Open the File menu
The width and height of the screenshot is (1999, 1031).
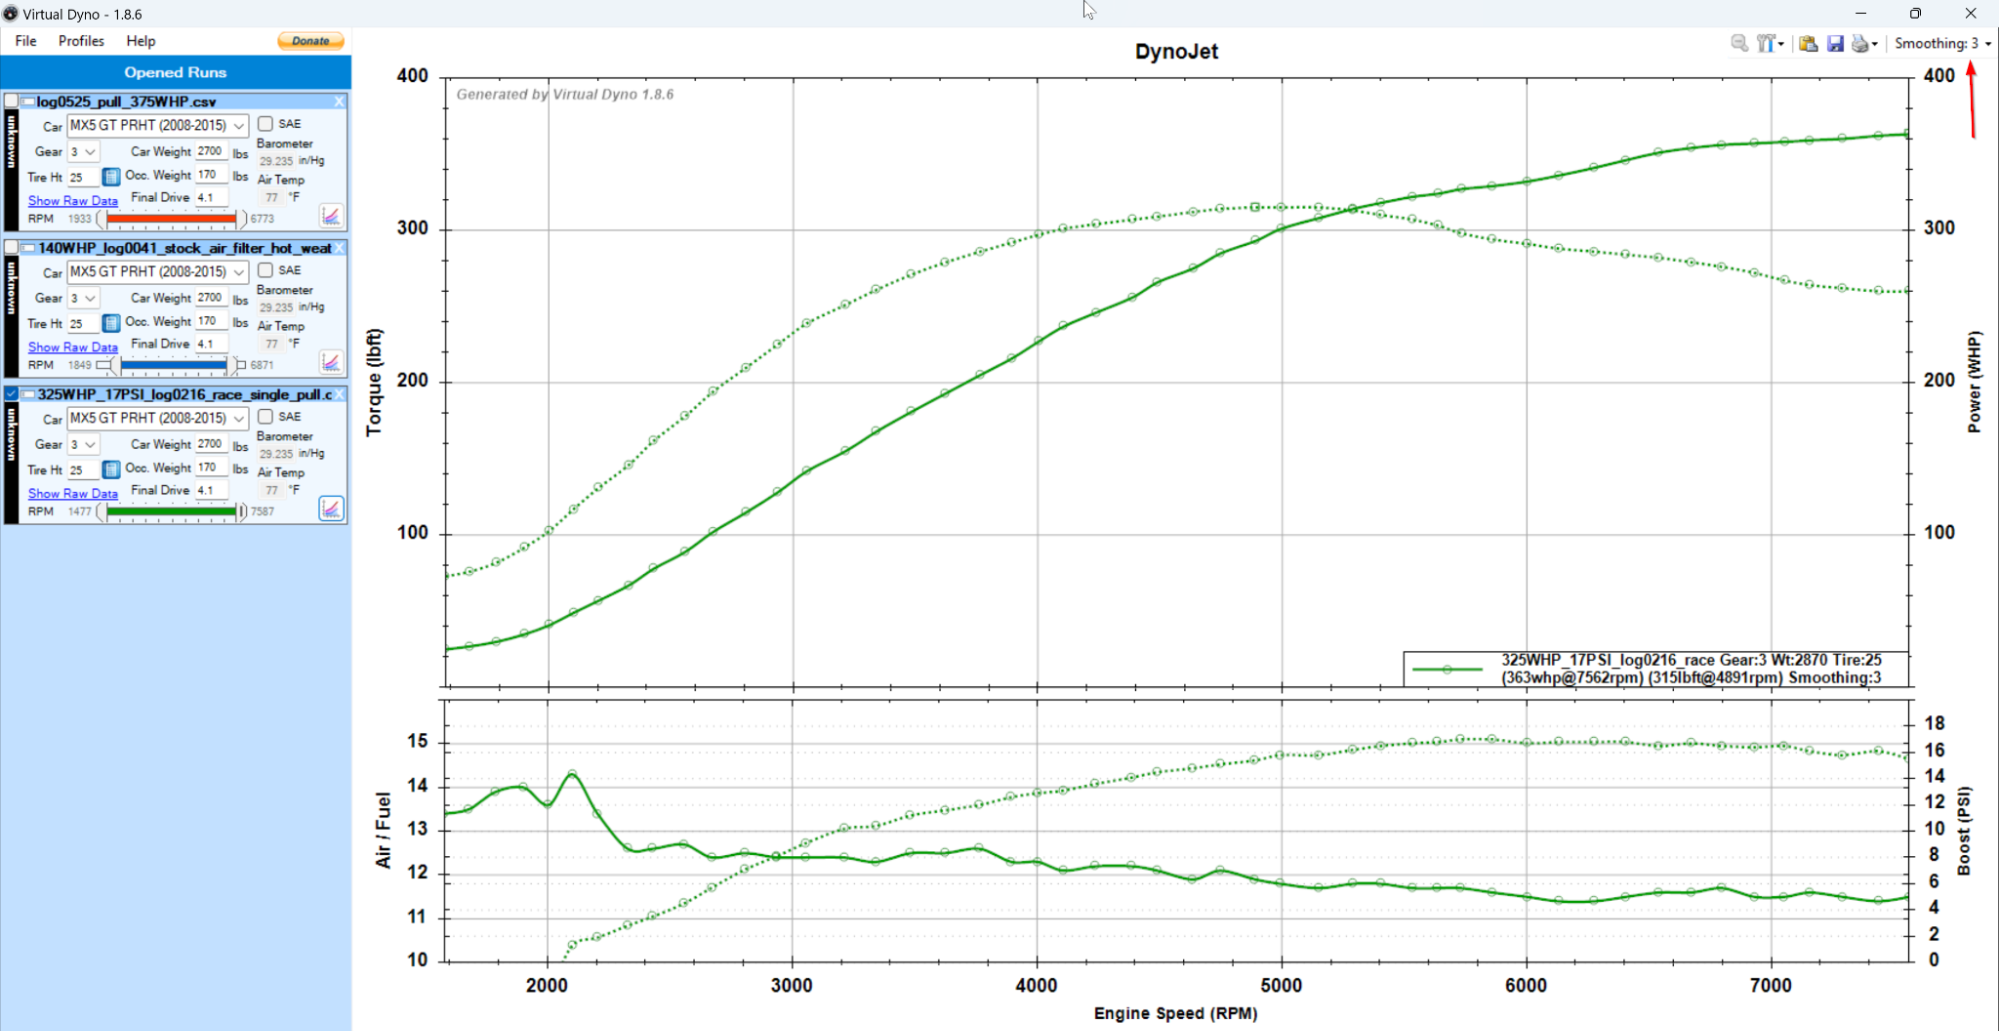coord(26,41)
